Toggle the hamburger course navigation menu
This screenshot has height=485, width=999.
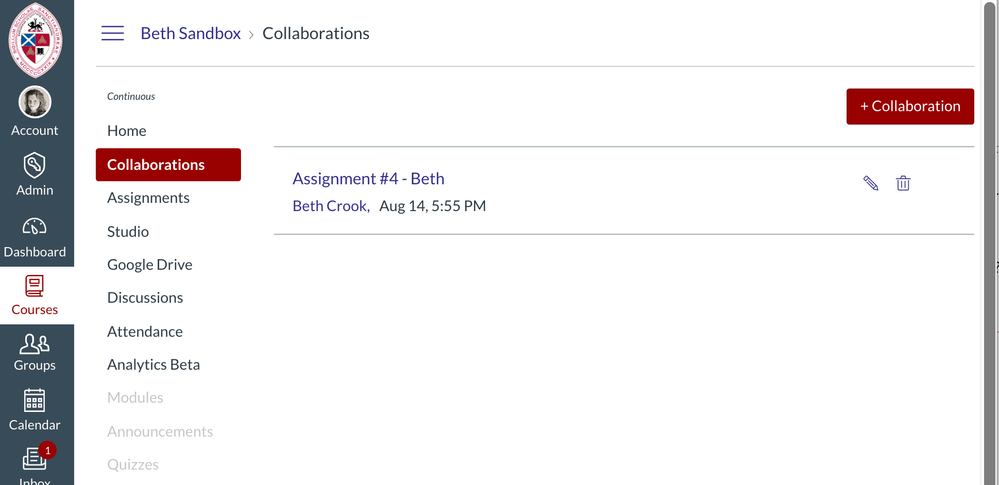[x=113, y=33]
